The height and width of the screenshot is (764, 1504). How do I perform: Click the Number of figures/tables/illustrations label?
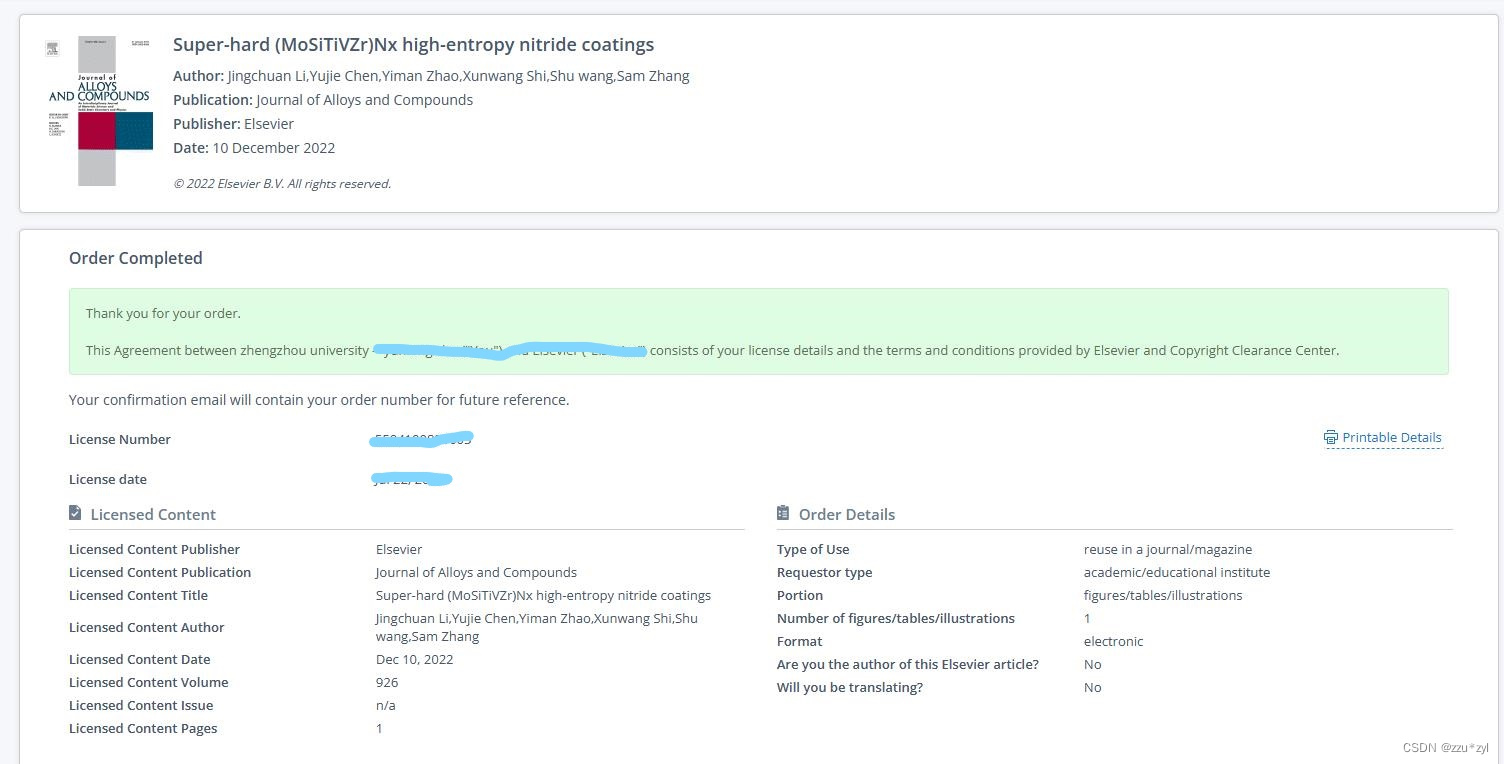pyautogui.click(x=896, y=618)
